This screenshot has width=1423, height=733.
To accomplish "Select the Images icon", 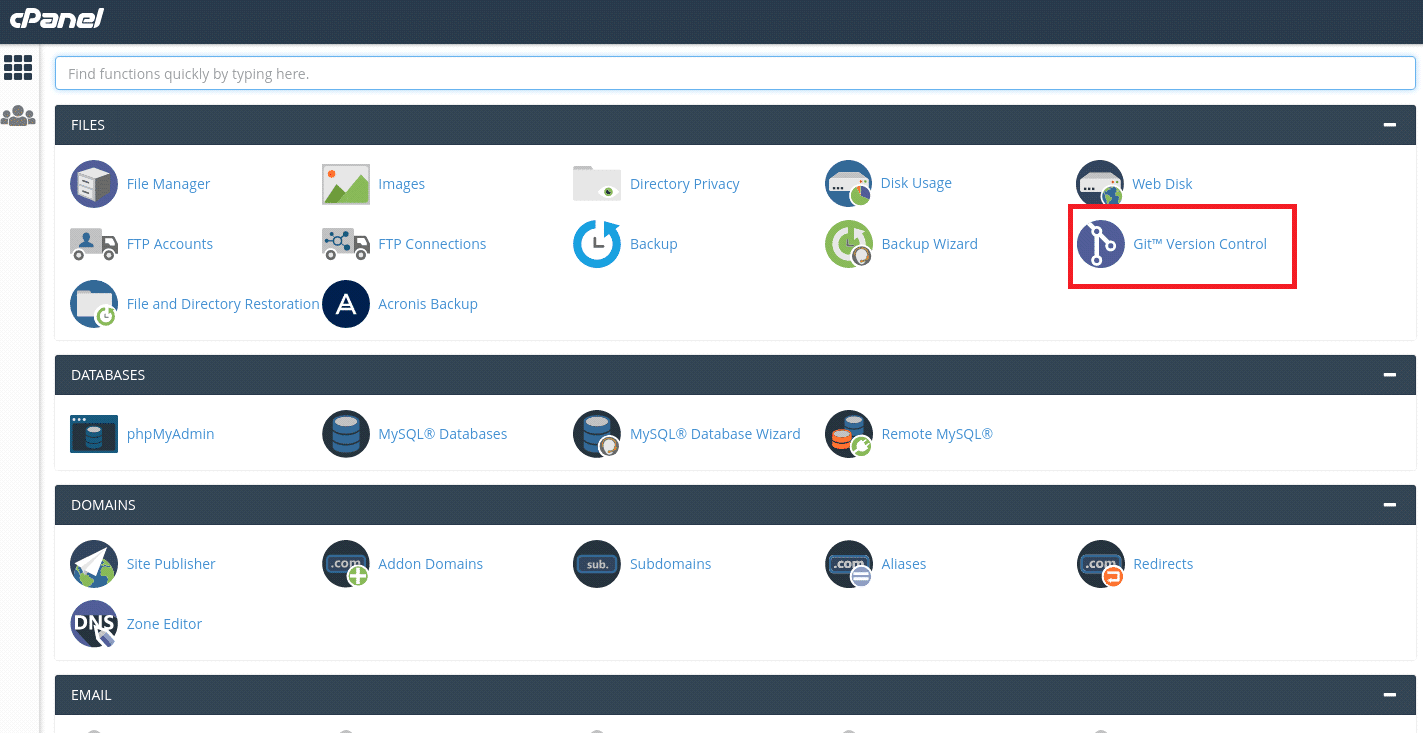I will (x=345, y=184).
